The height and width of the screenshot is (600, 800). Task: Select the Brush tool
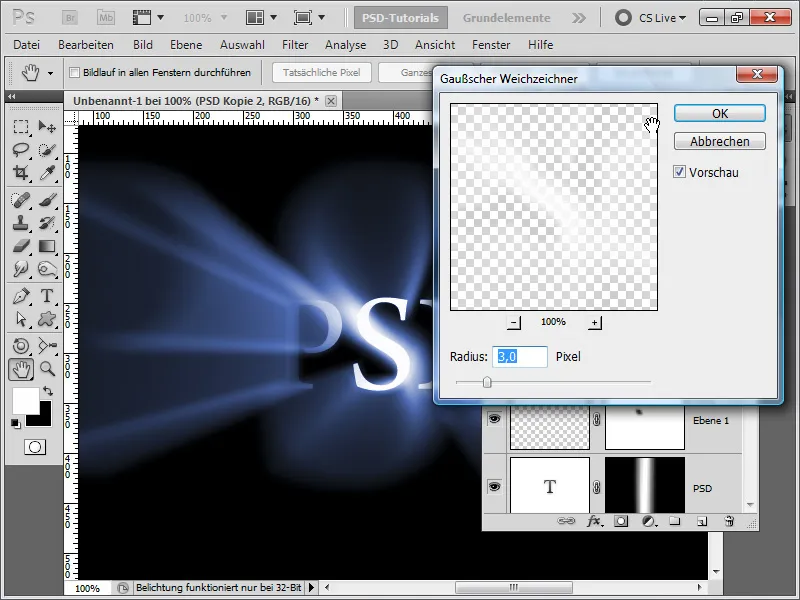(x=47, y=199)
